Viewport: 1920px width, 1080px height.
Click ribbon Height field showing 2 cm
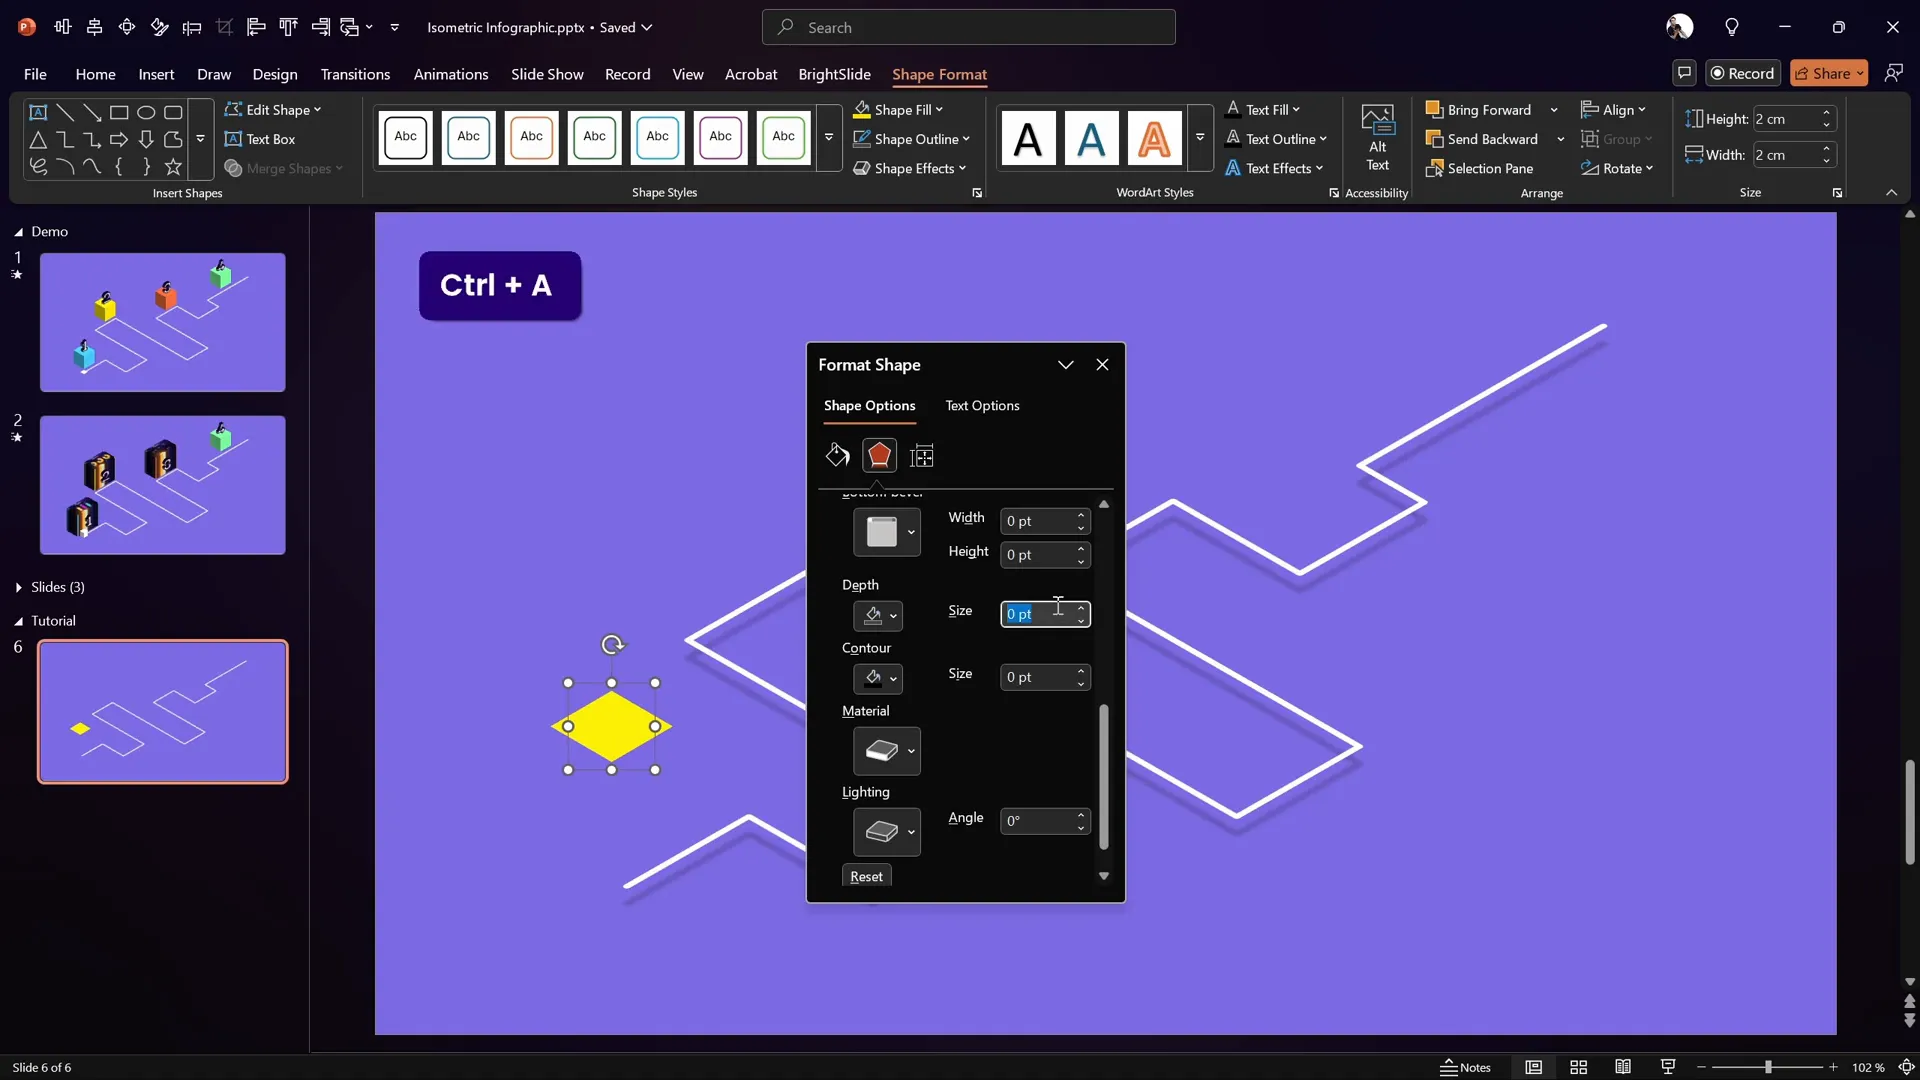1786,119
